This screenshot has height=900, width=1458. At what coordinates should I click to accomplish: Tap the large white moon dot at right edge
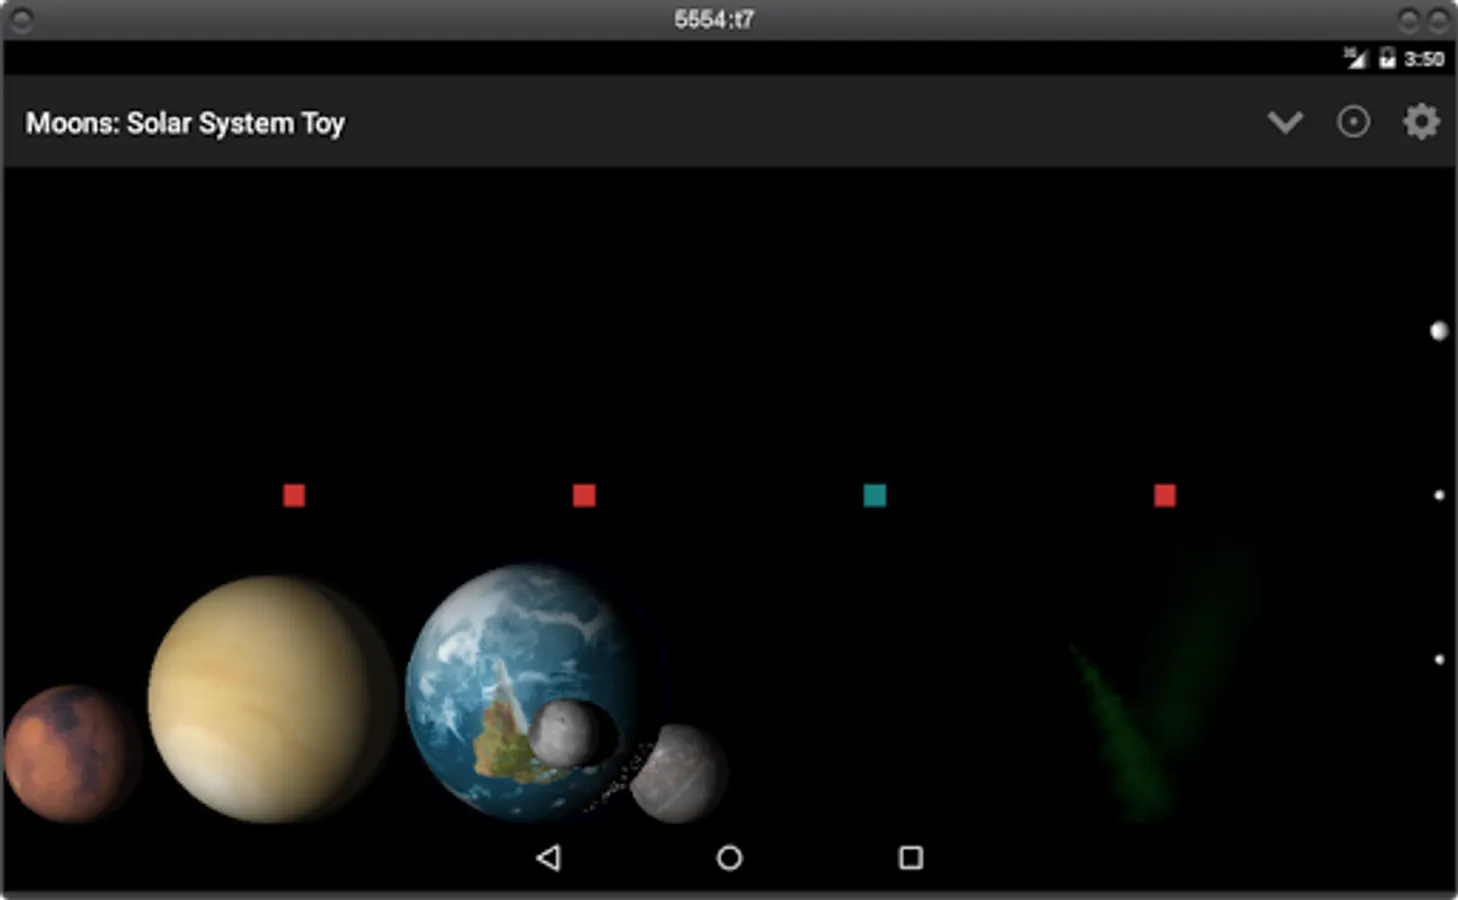pyautogui.click(x=1439, y=331)
